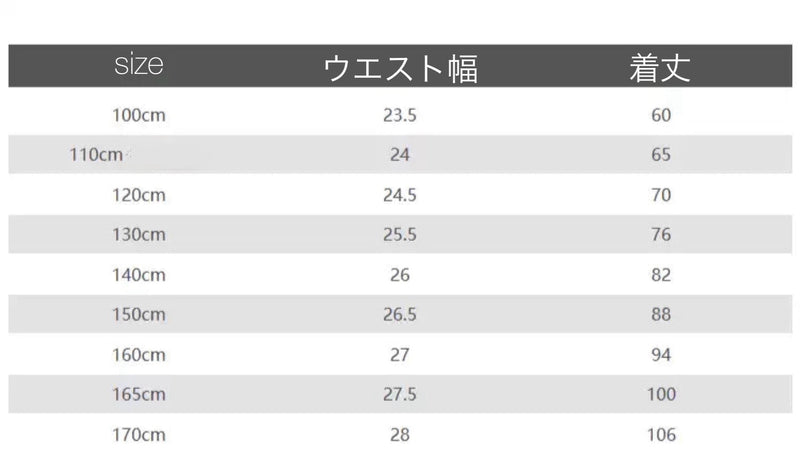
Task: Click the waist value 23.5
Action: (x=400, y=115)
